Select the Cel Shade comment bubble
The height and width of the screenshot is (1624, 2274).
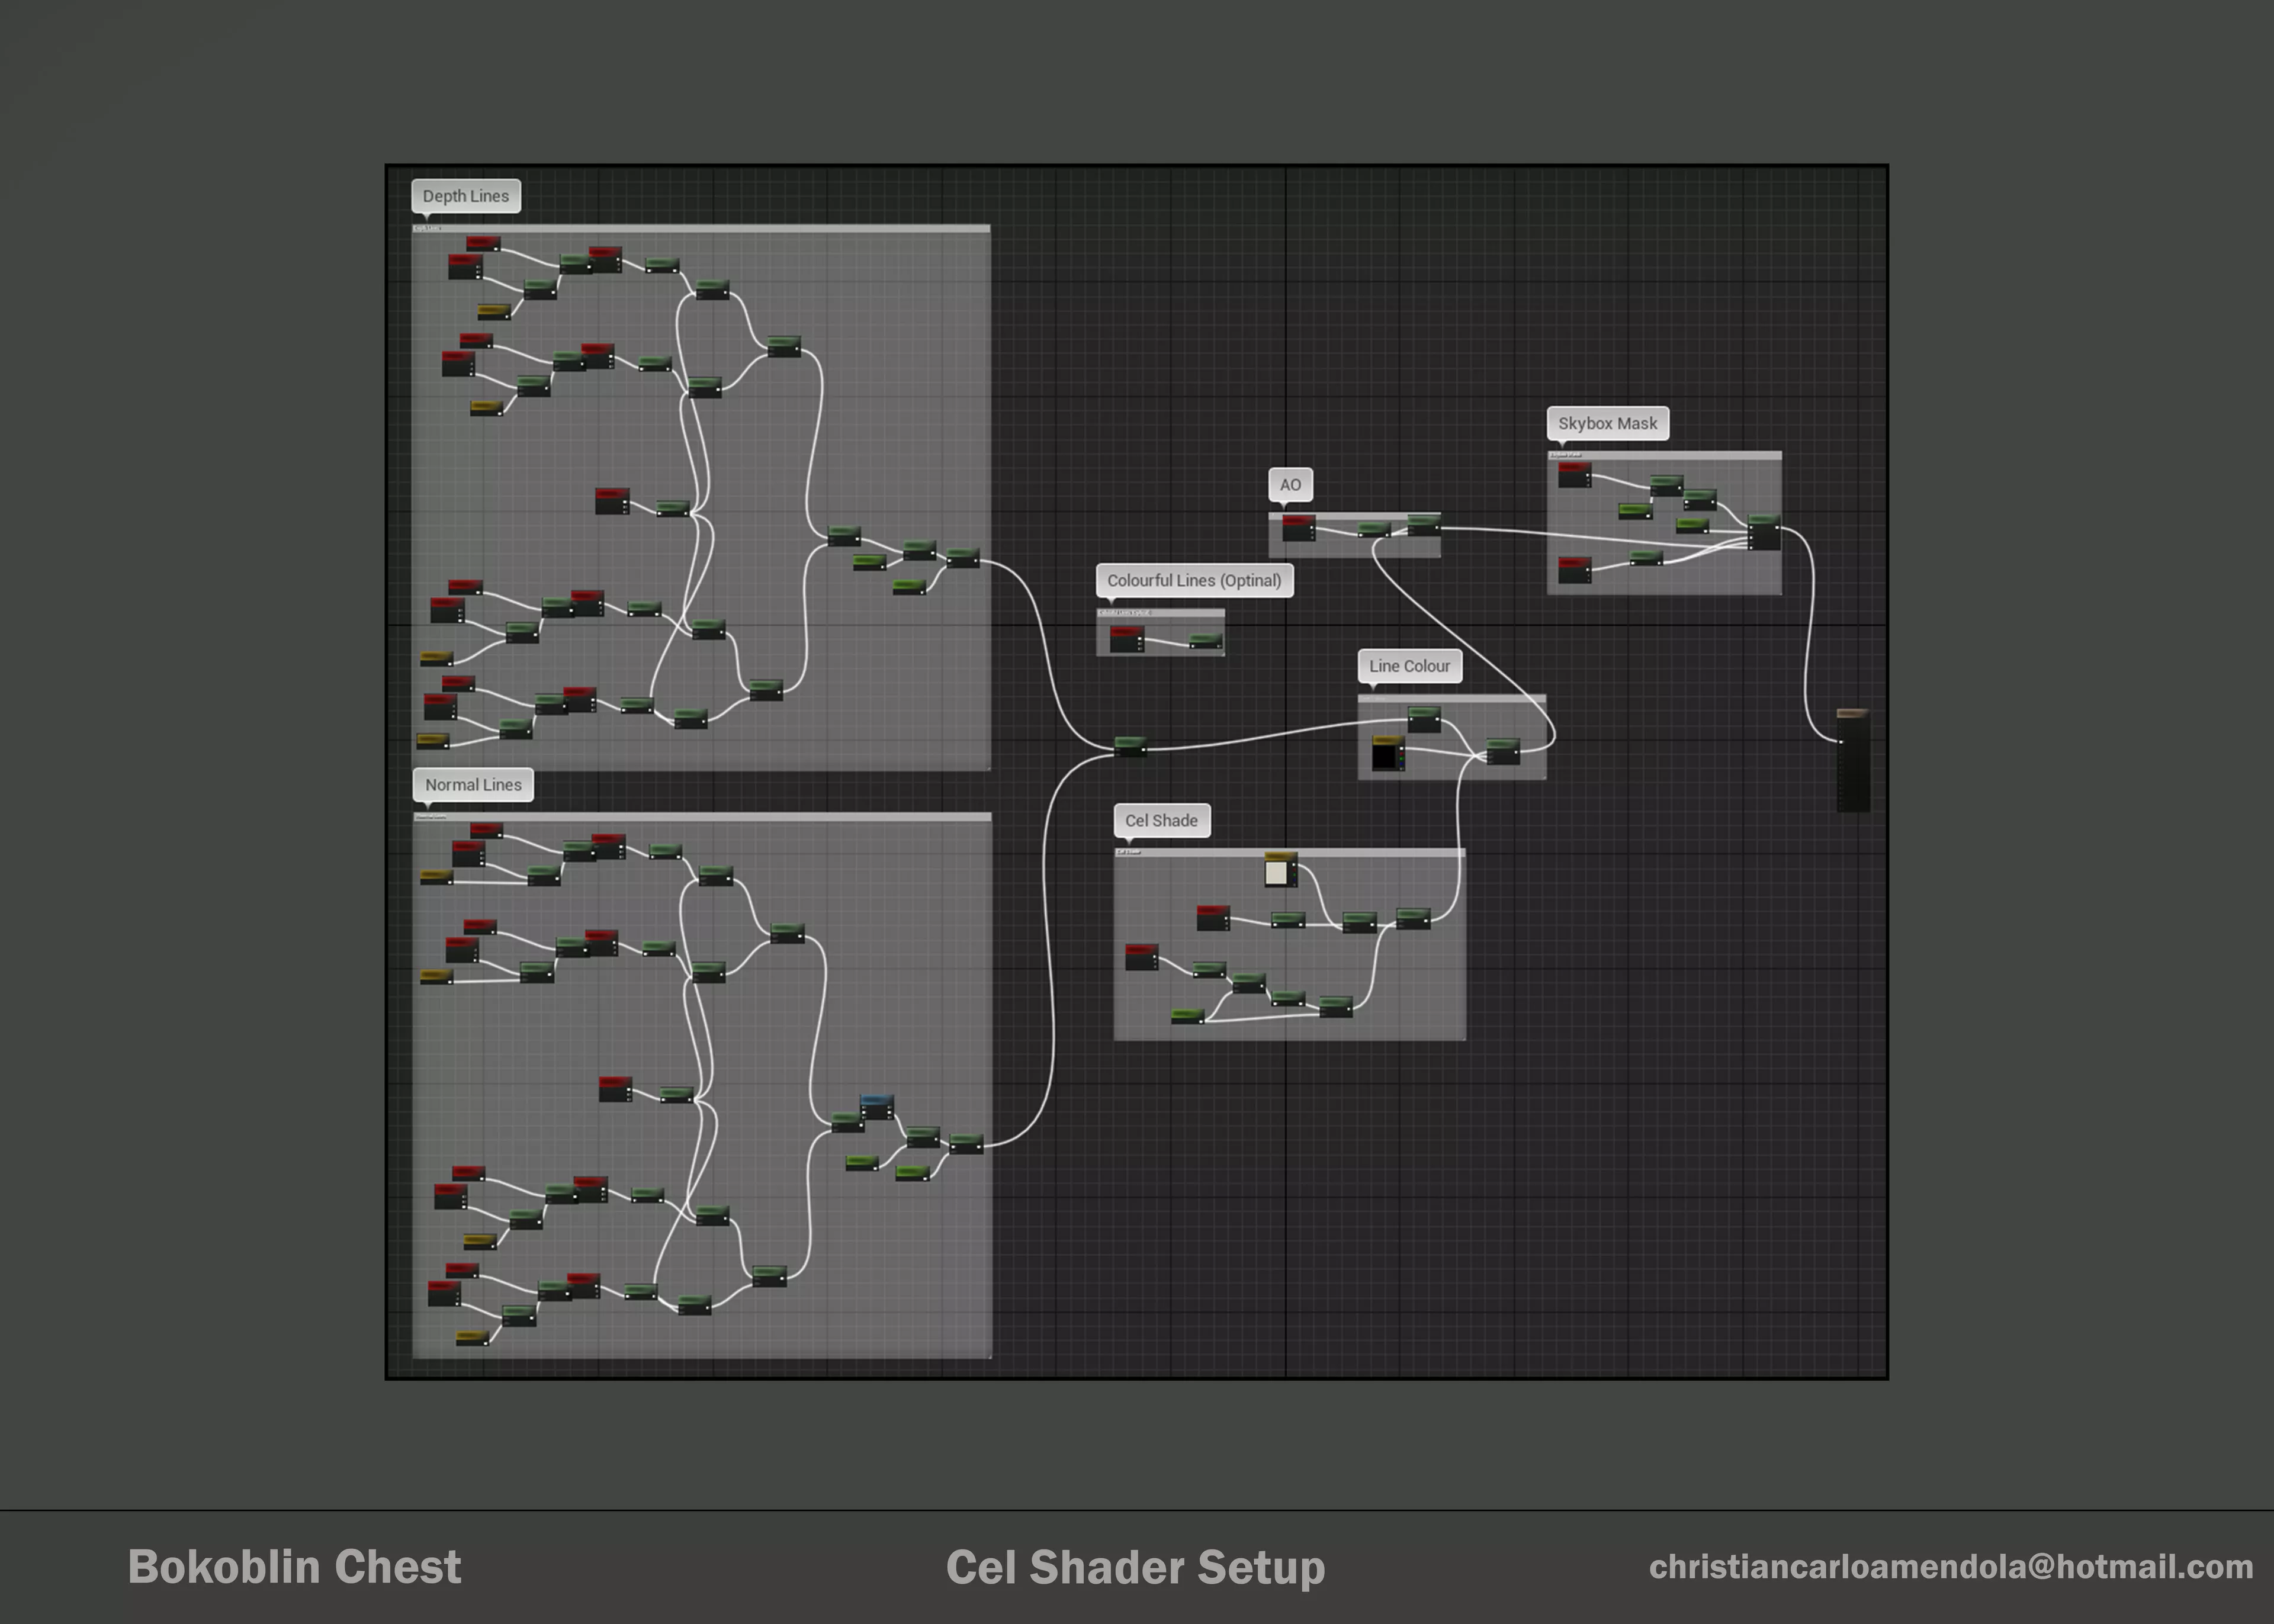(1161, 821)
